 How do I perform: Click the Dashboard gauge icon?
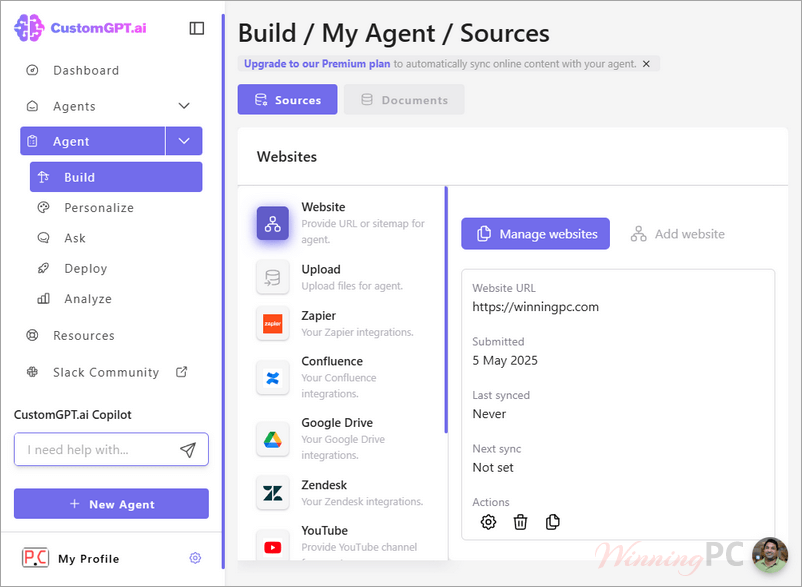pyautogui.click(x=32, y=70)
